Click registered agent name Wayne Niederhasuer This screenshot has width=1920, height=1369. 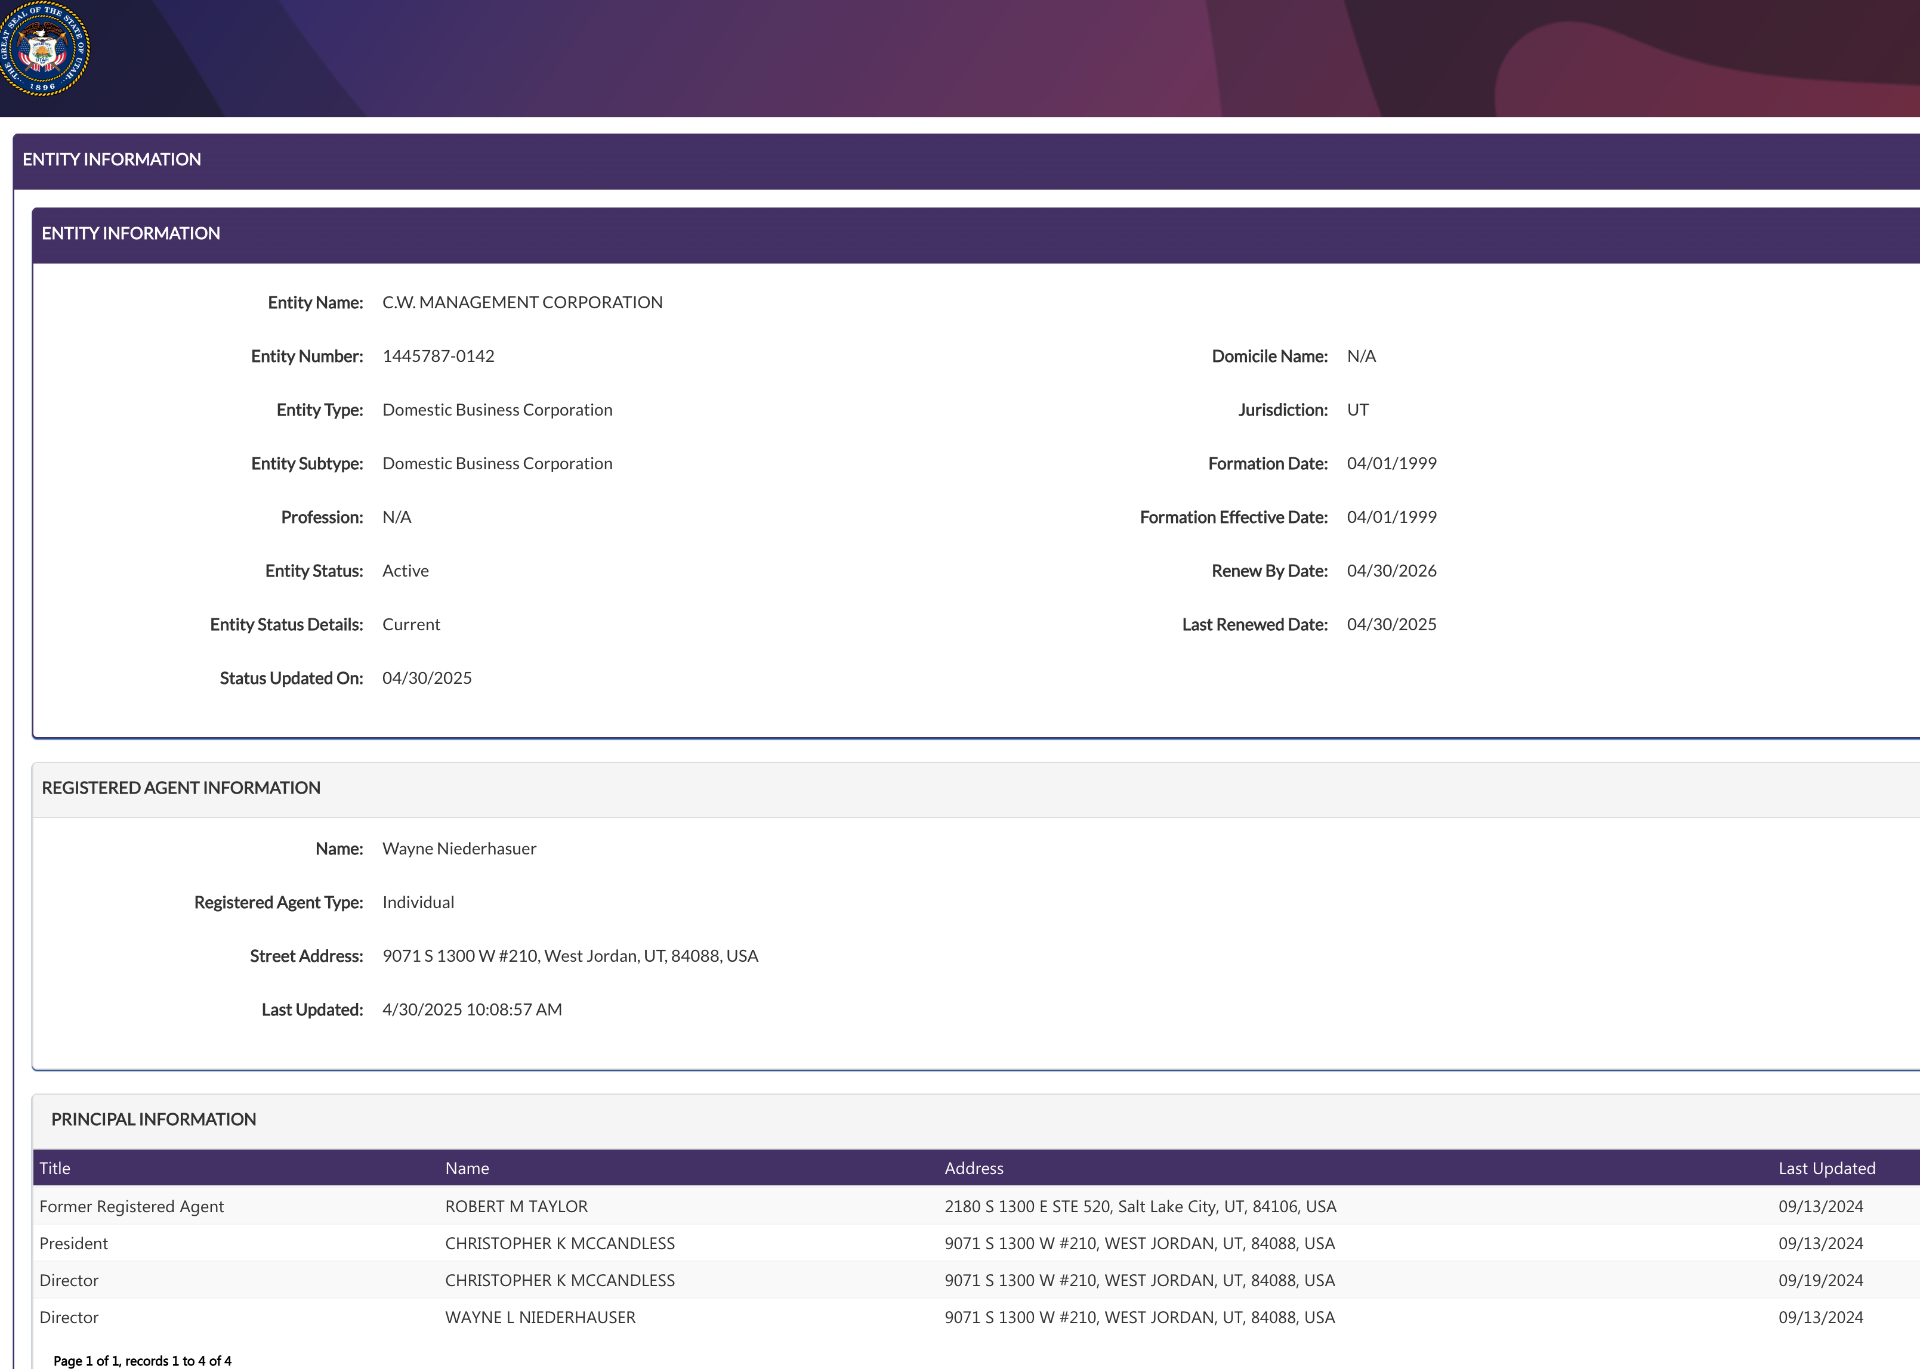(459, 849)
